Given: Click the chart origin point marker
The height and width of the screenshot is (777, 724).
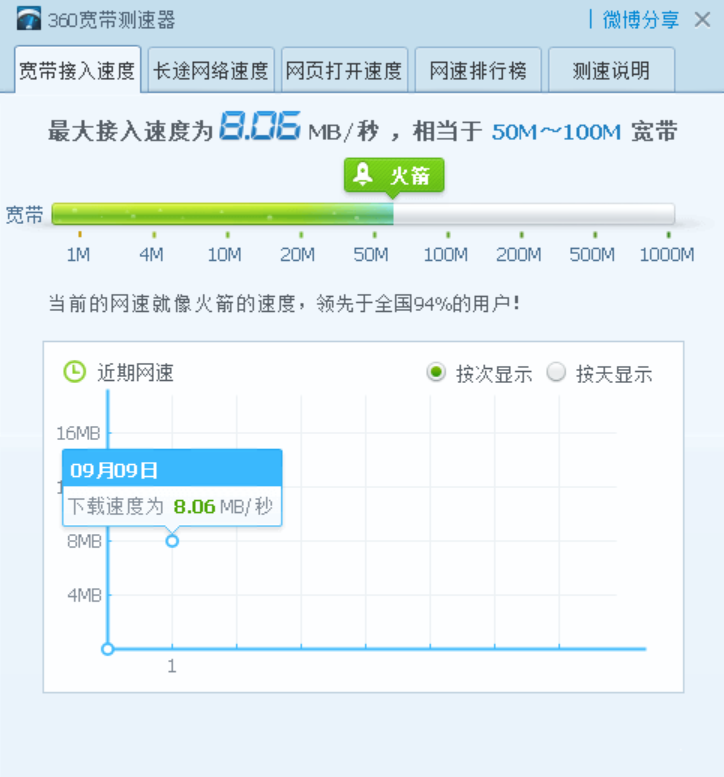Looking at the screenshot, I should (x=108, y=649).
